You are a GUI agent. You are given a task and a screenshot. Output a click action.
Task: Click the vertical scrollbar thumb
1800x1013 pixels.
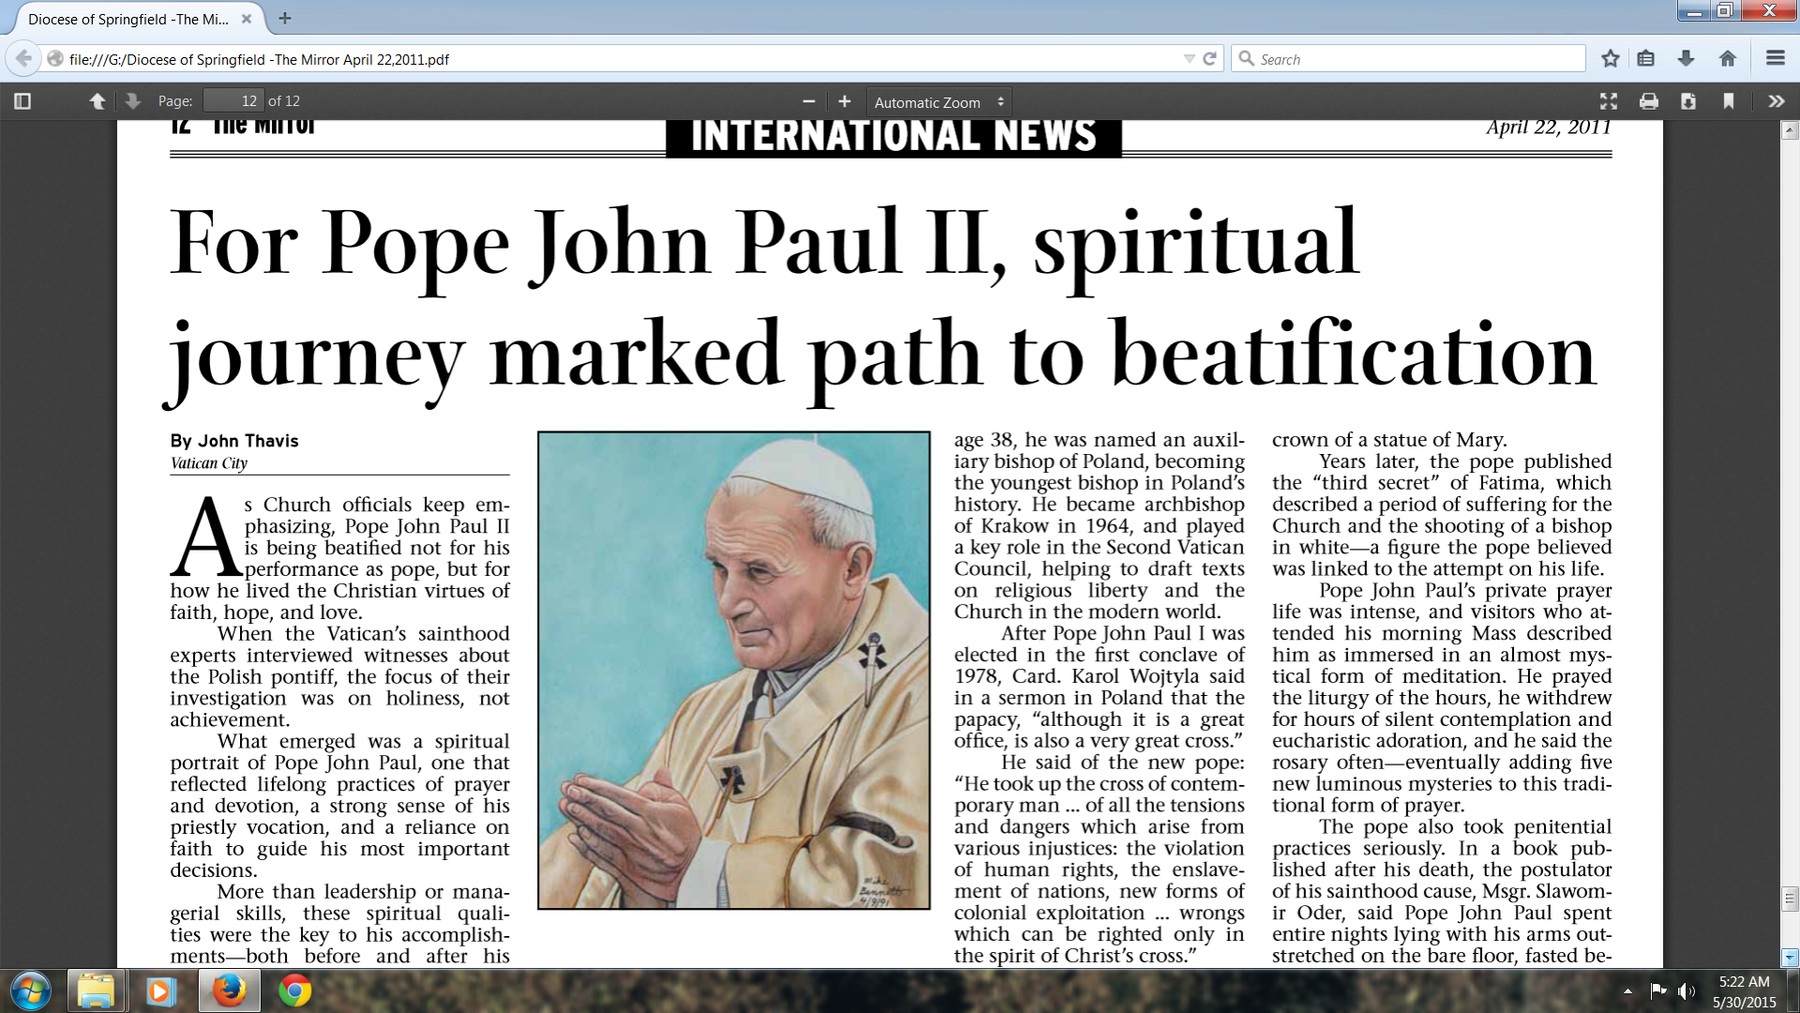pos(1790,898)
